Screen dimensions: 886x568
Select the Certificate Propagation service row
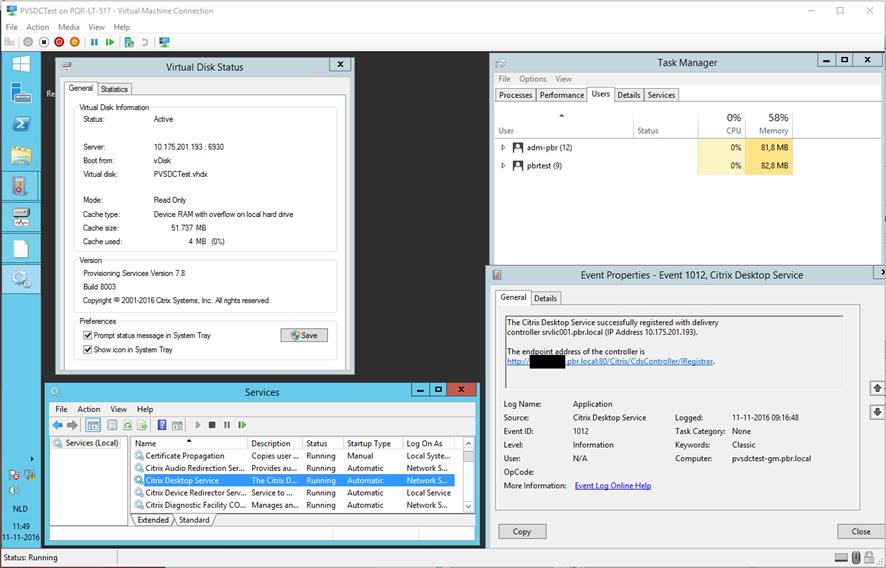[293, 456]
